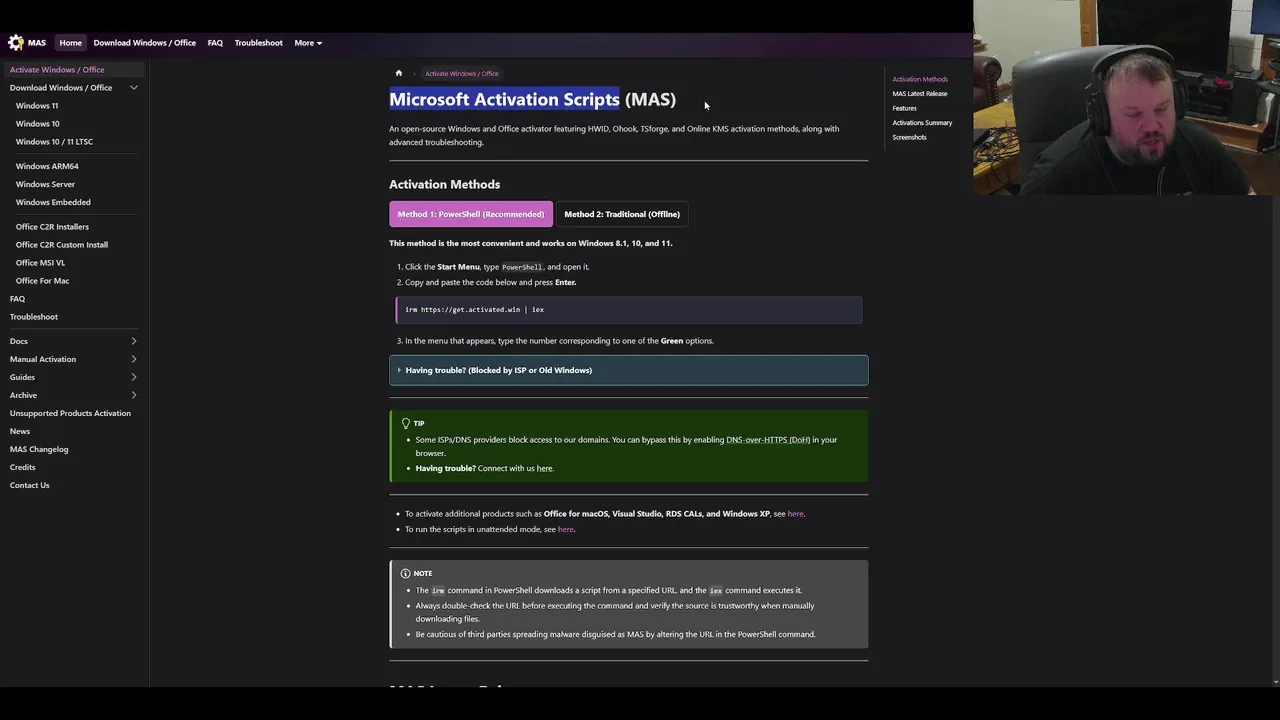The image size is (1280, 720).
Task: Jump to Screenshots in the contents list
Action: pos(909,137)
